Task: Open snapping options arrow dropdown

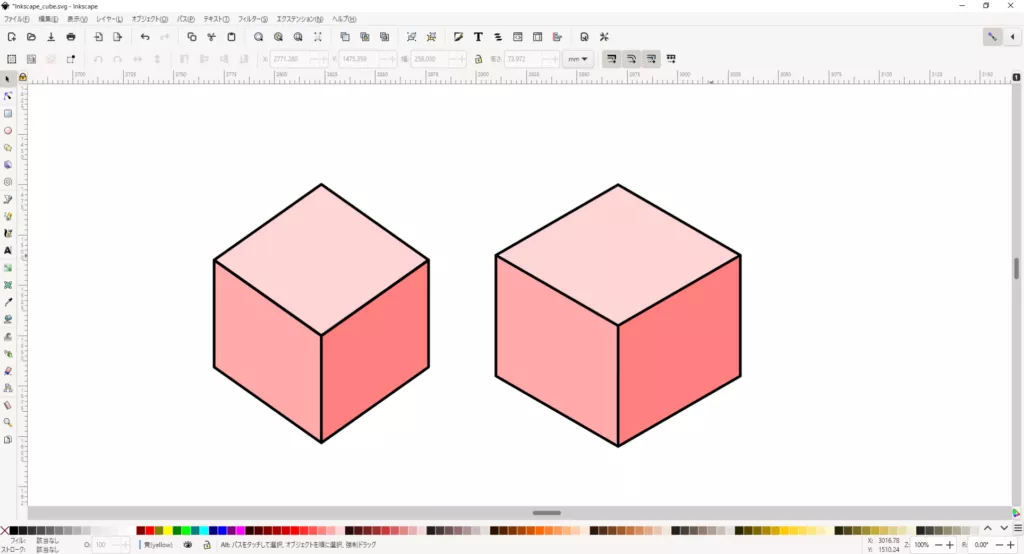Action: click(1012, 37)
